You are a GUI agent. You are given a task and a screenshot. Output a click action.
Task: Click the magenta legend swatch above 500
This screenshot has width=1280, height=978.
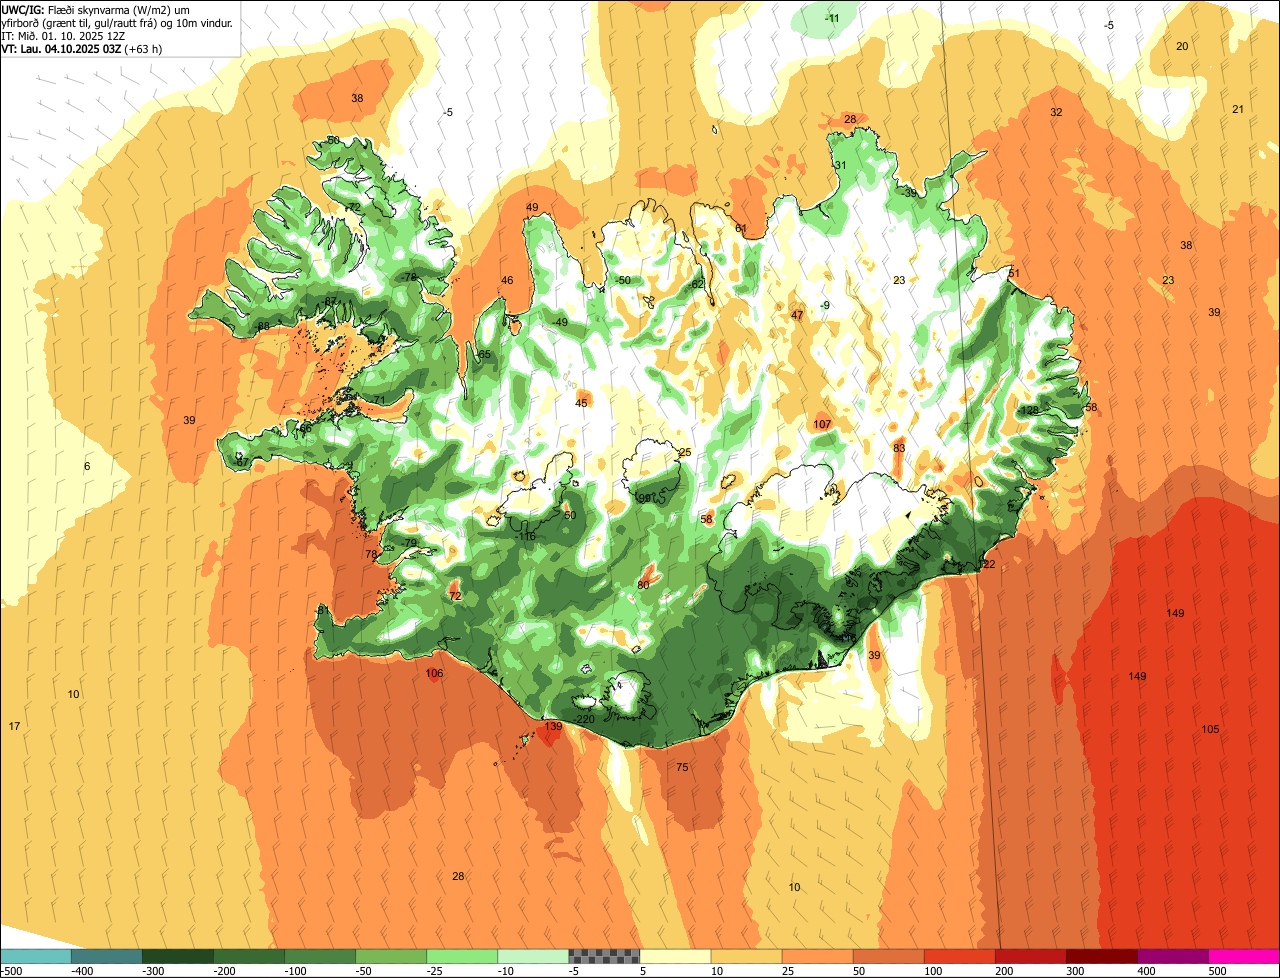tap(1244, 956)
